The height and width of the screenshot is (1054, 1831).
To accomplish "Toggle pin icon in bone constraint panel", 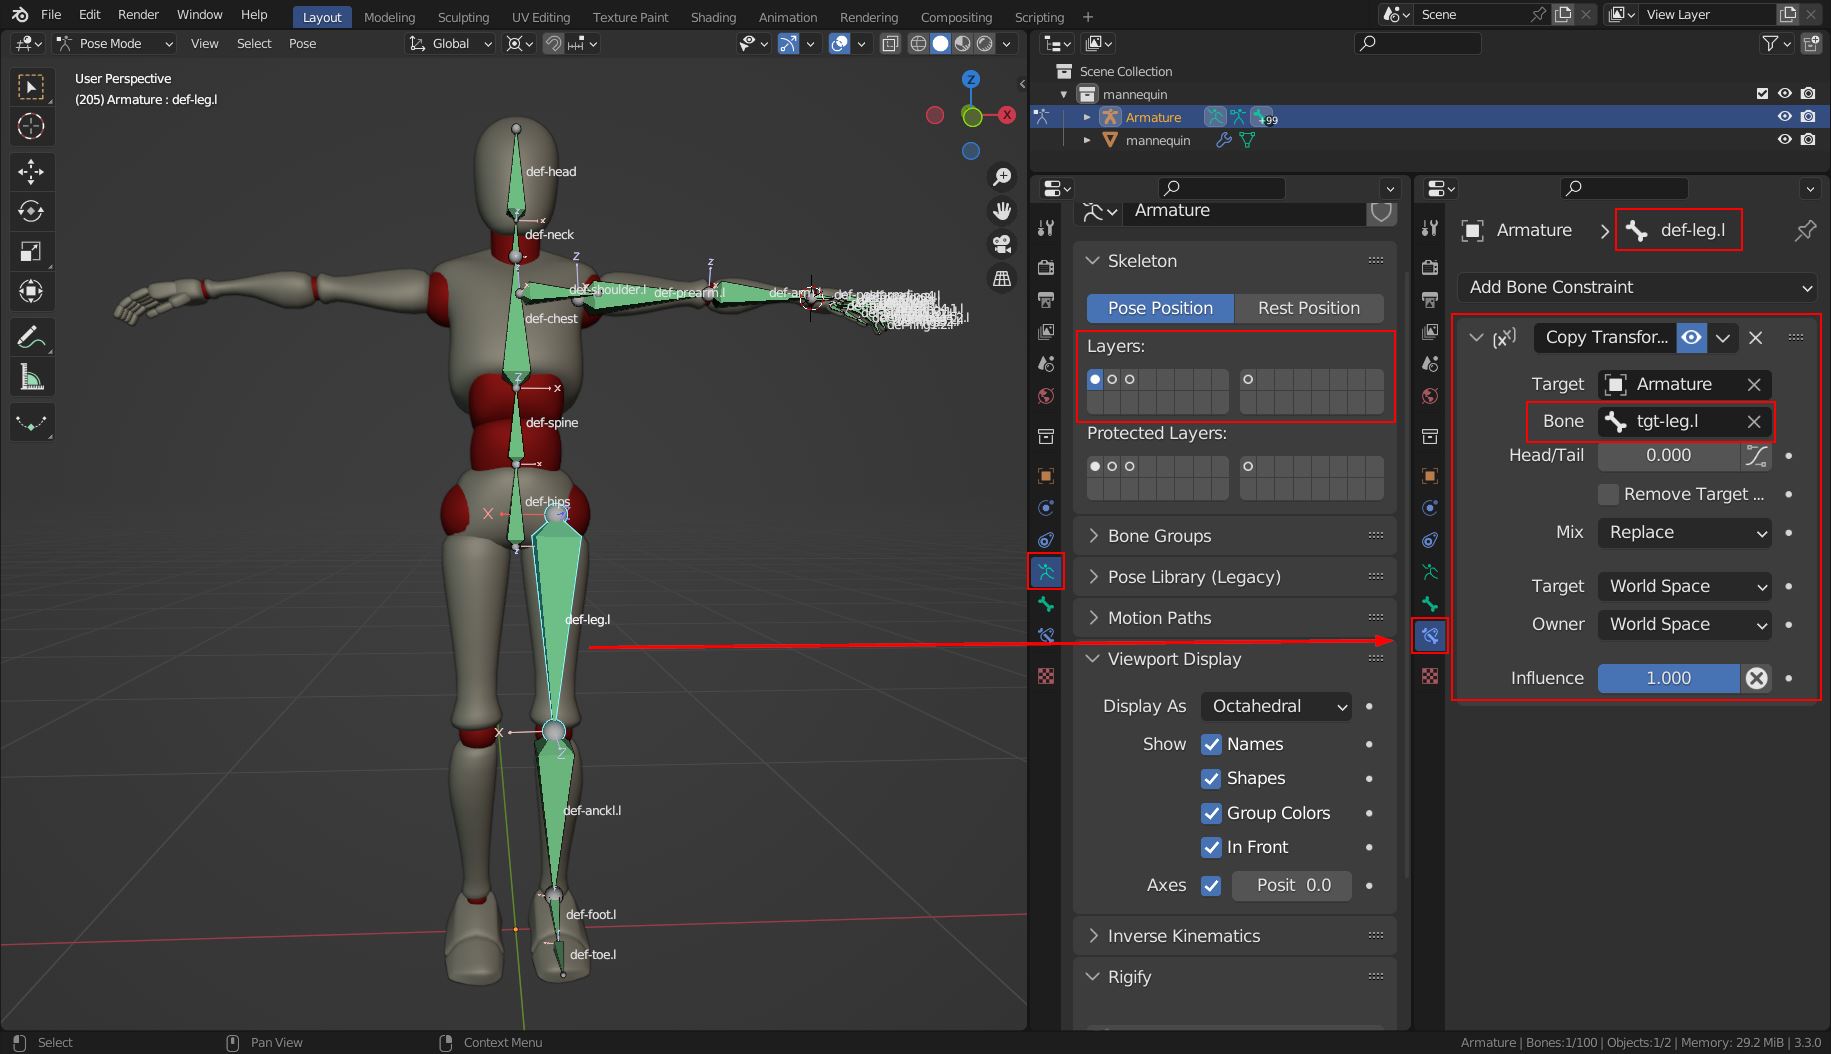I will (1804, 231).
